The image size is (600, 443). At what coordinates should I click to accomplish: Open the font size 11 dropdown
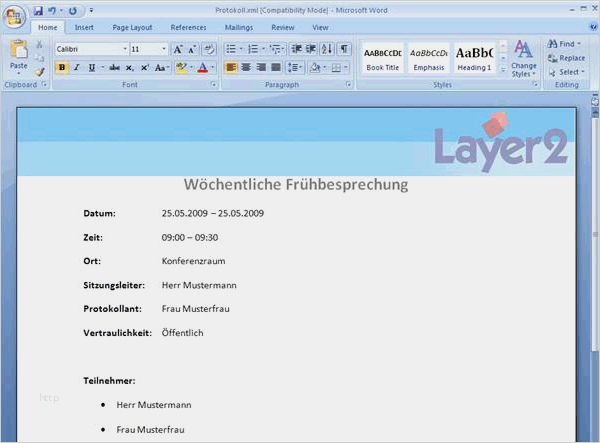click(x=164, y=49)
